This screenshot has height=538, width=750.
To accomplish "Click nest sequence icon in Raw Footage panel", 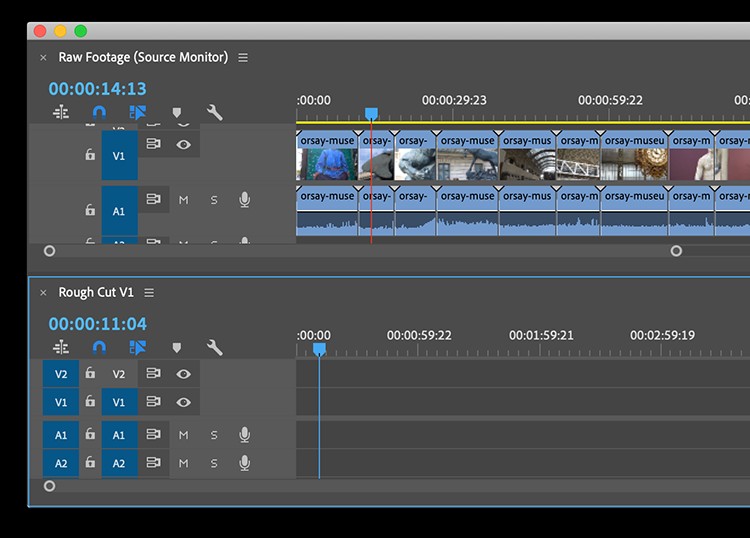I will [x=61, y=112].
